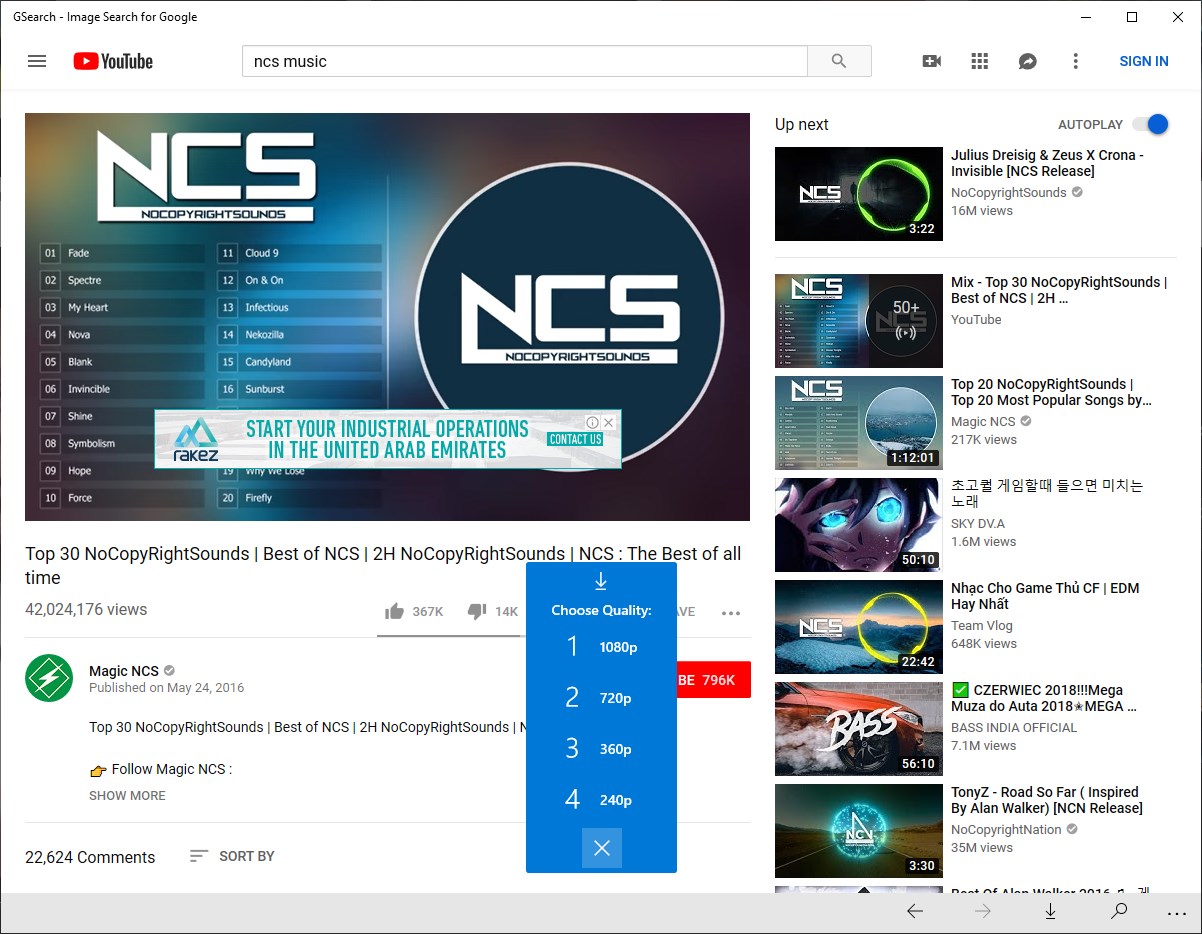Choose 720p download quality
The width and height of the screenshot is (1202, 934).
(x=601, y=698)
